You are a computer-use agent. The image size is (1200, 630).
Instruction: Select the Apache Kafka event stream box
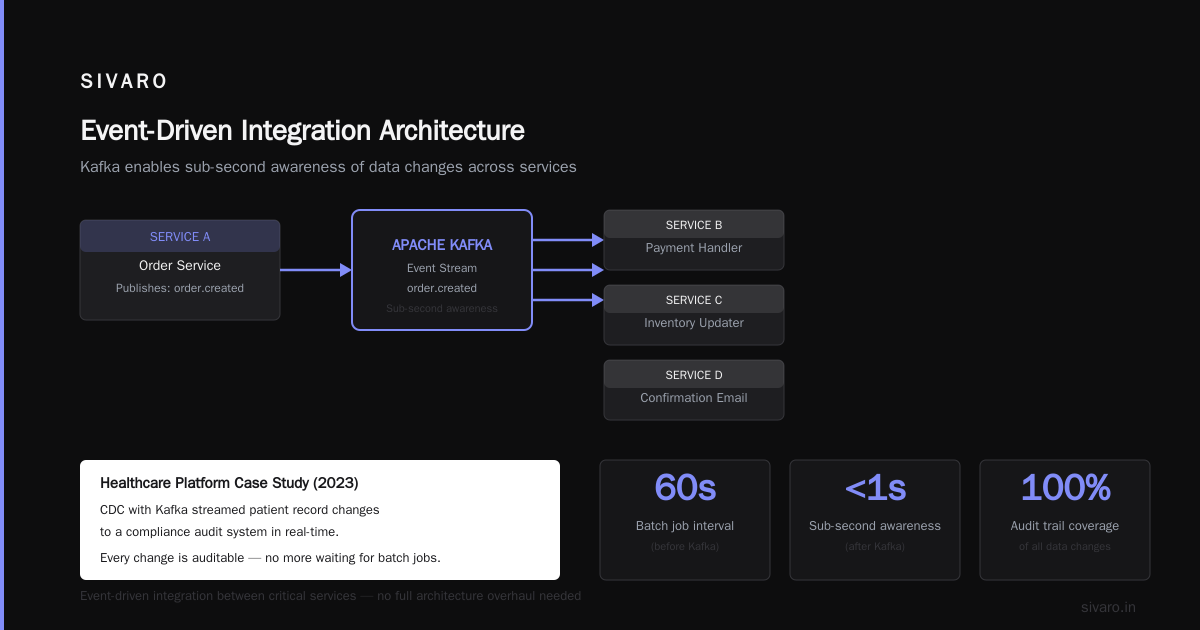442,270
